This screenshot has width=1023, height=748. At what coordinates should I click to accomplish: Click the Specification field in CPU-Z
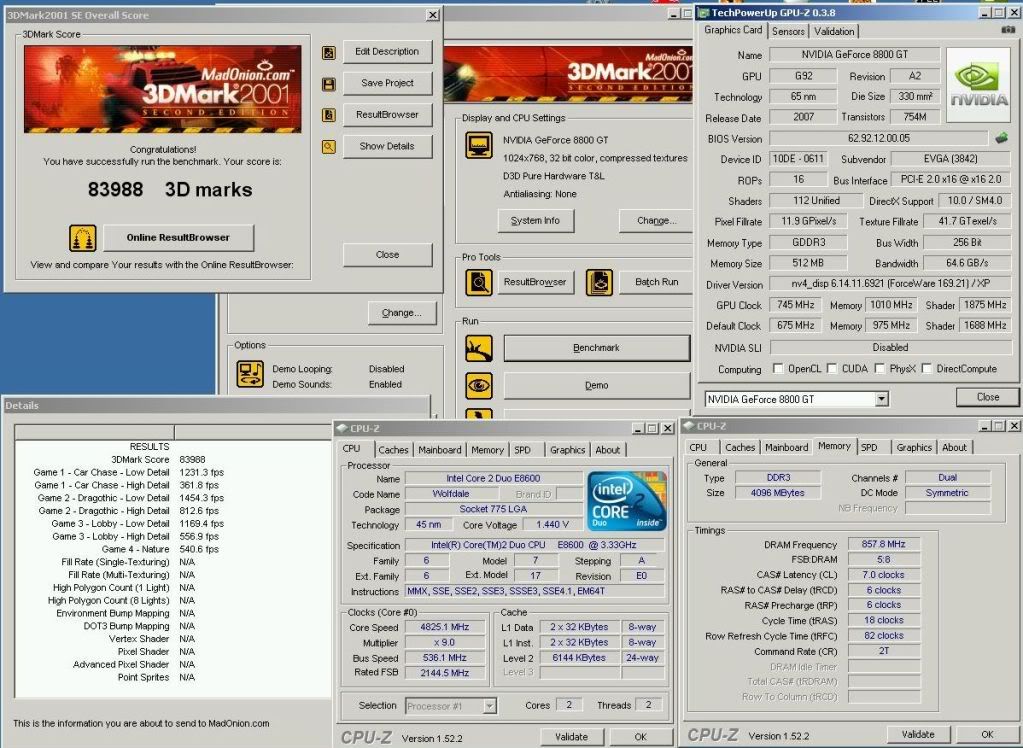pyautogui.click(x=534, y=545)
